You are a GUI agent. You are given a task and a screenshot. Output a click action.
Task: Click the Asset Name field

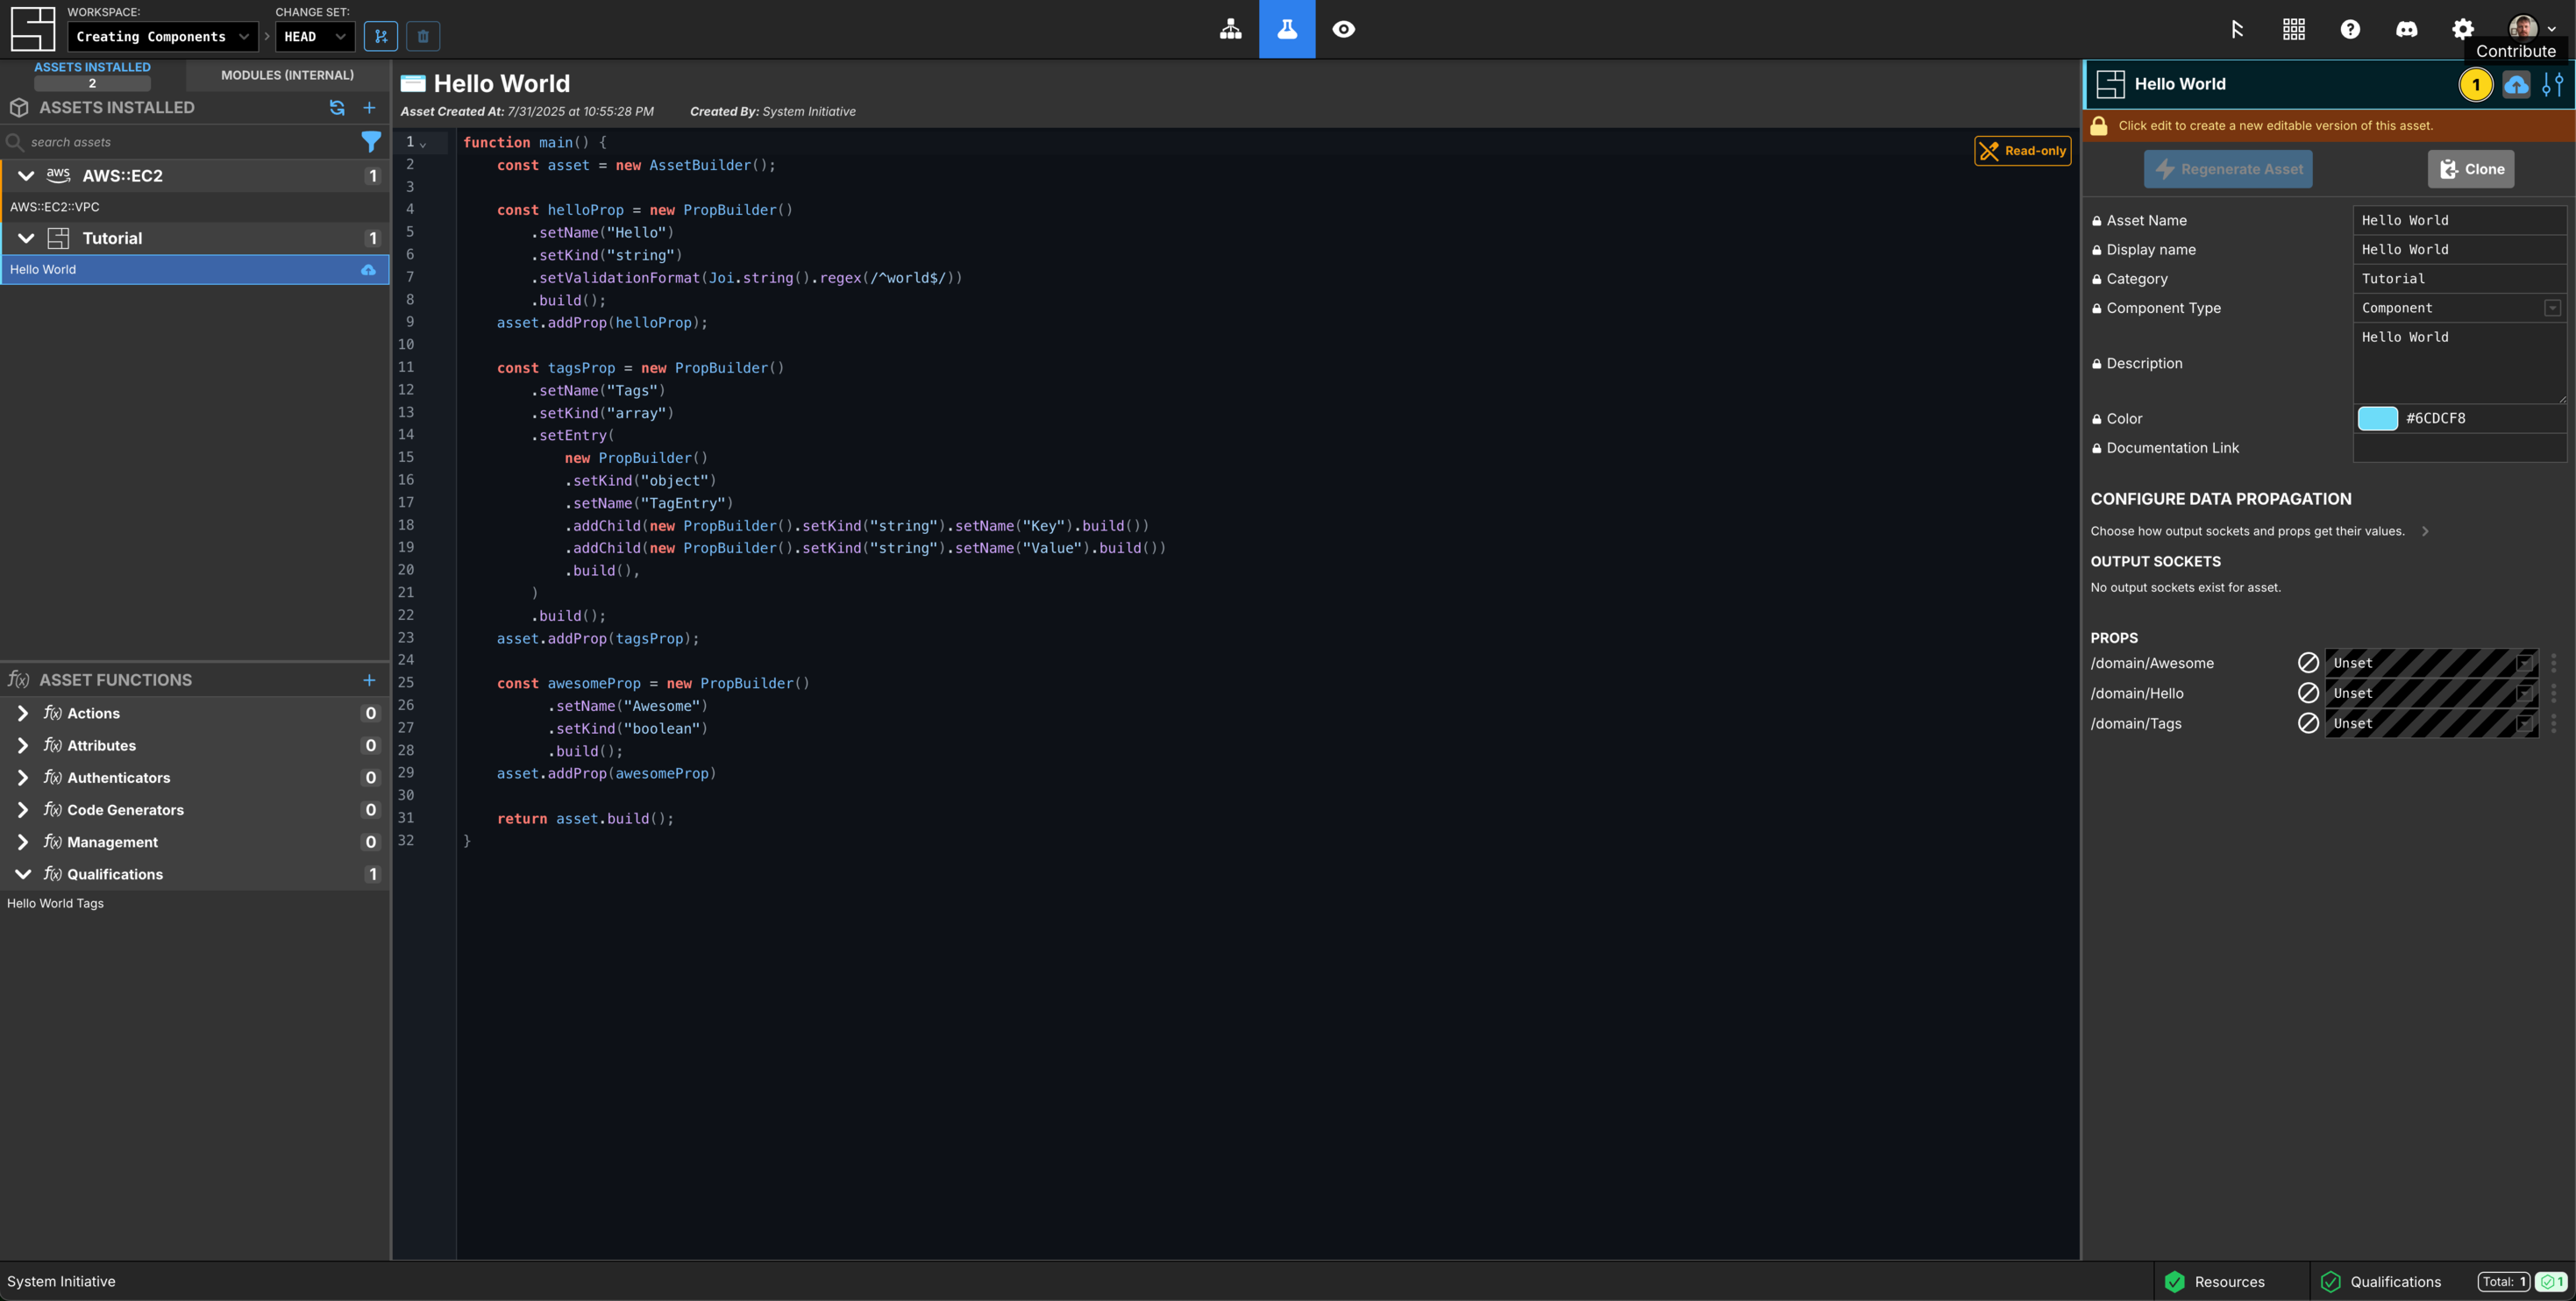pyautogui.click(x=2460, y=220)
